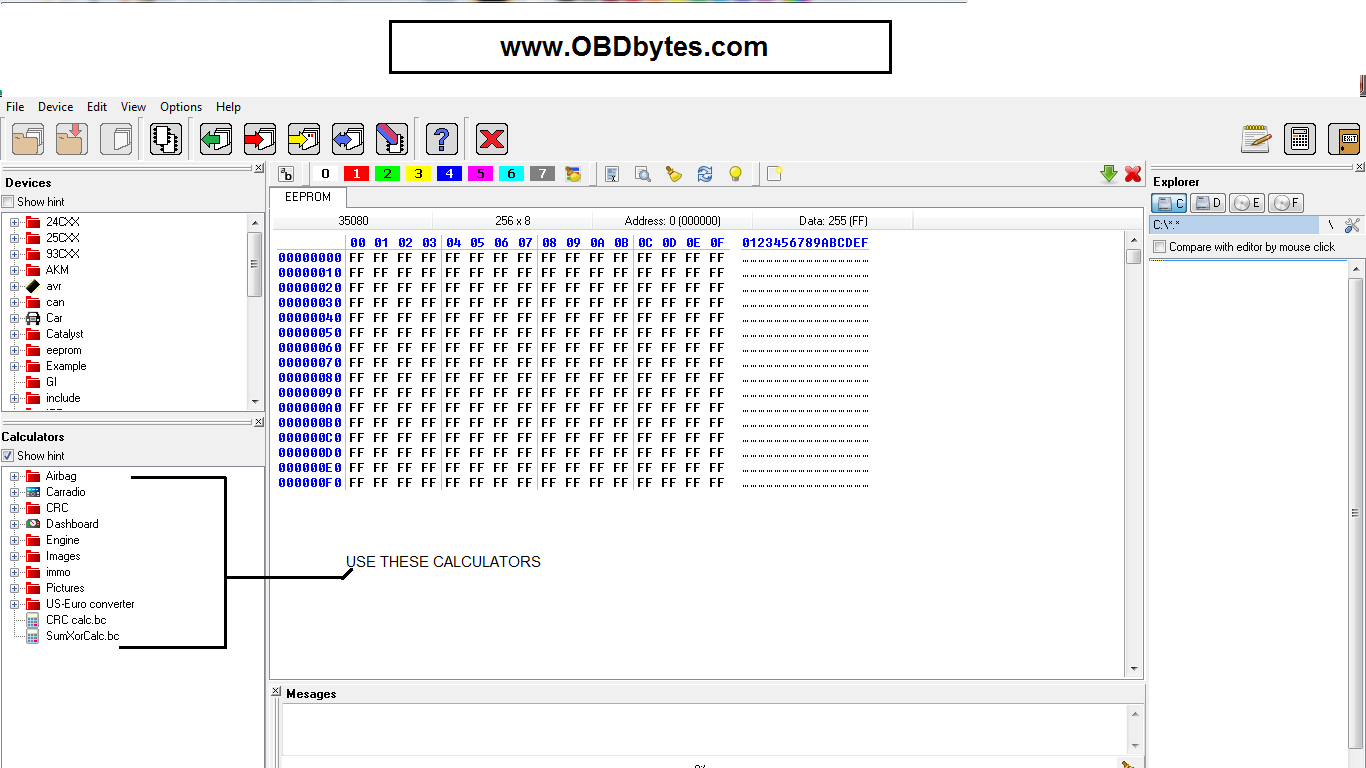Expand the 24CXX device folder
This screenshot has width=1366, height=768.
point(15,222)
